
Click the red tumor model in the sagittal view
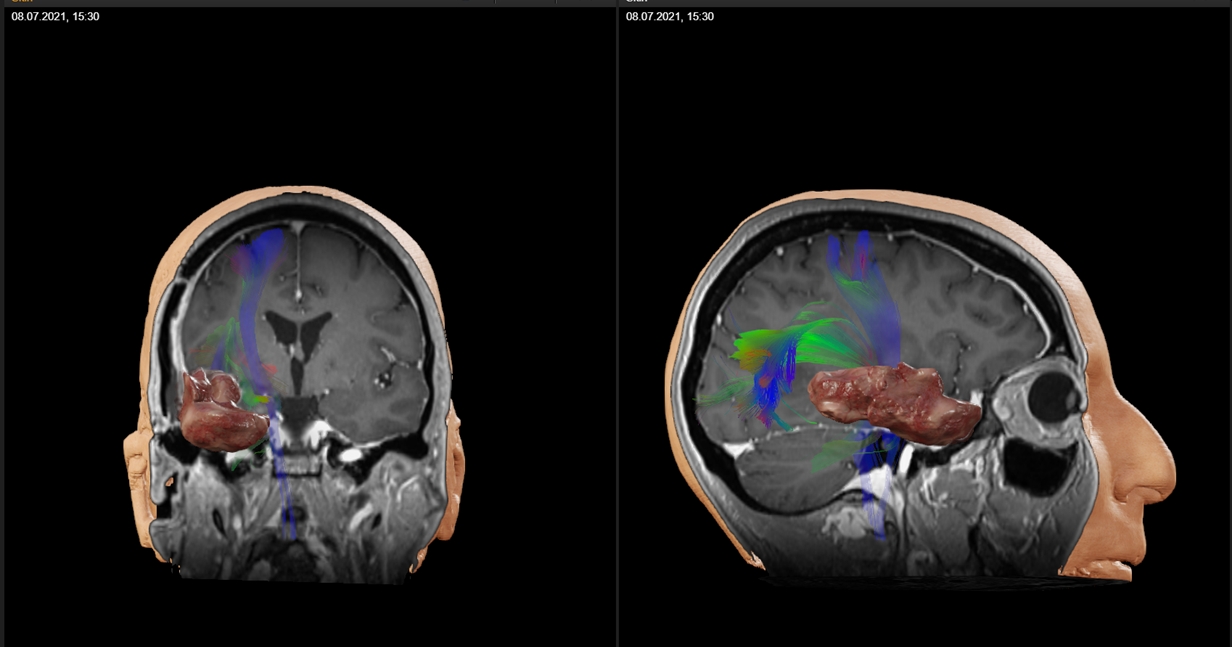coord(888,400)
